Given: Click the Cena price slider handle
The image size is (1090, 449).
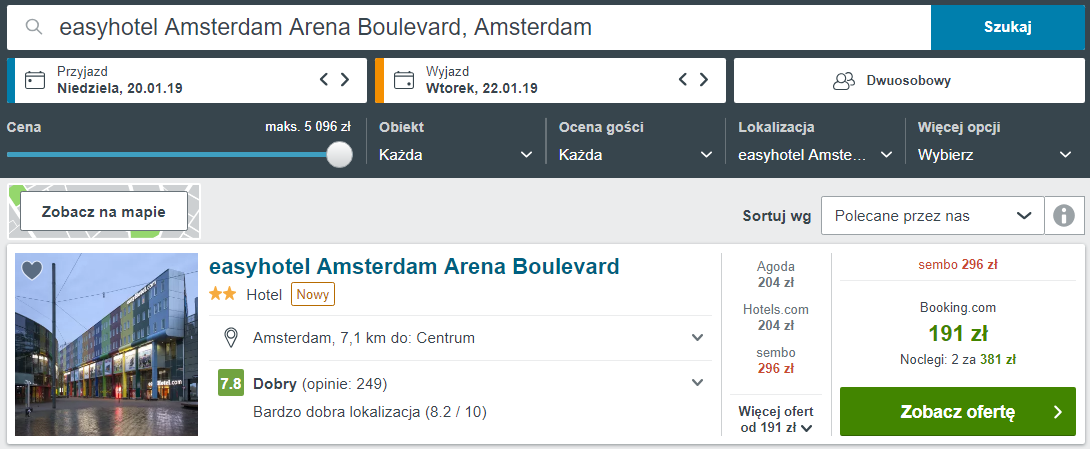Looking at the screenshot, I should pos(340,154).
